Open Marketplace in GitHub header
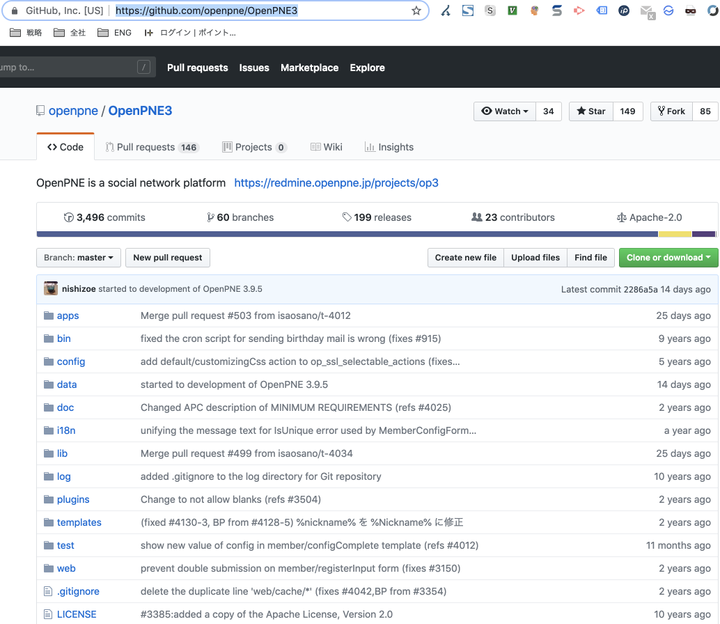This screenshot has height=624, width=720. pyautogui.click(x=309, y=67)
